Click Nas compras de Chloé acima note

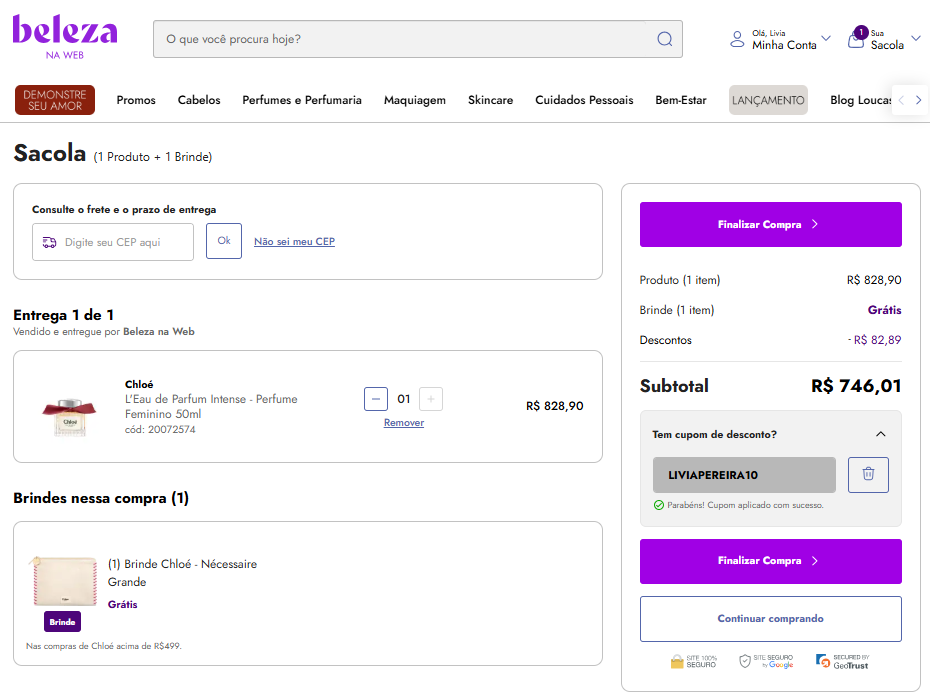[x=104, y=646]
